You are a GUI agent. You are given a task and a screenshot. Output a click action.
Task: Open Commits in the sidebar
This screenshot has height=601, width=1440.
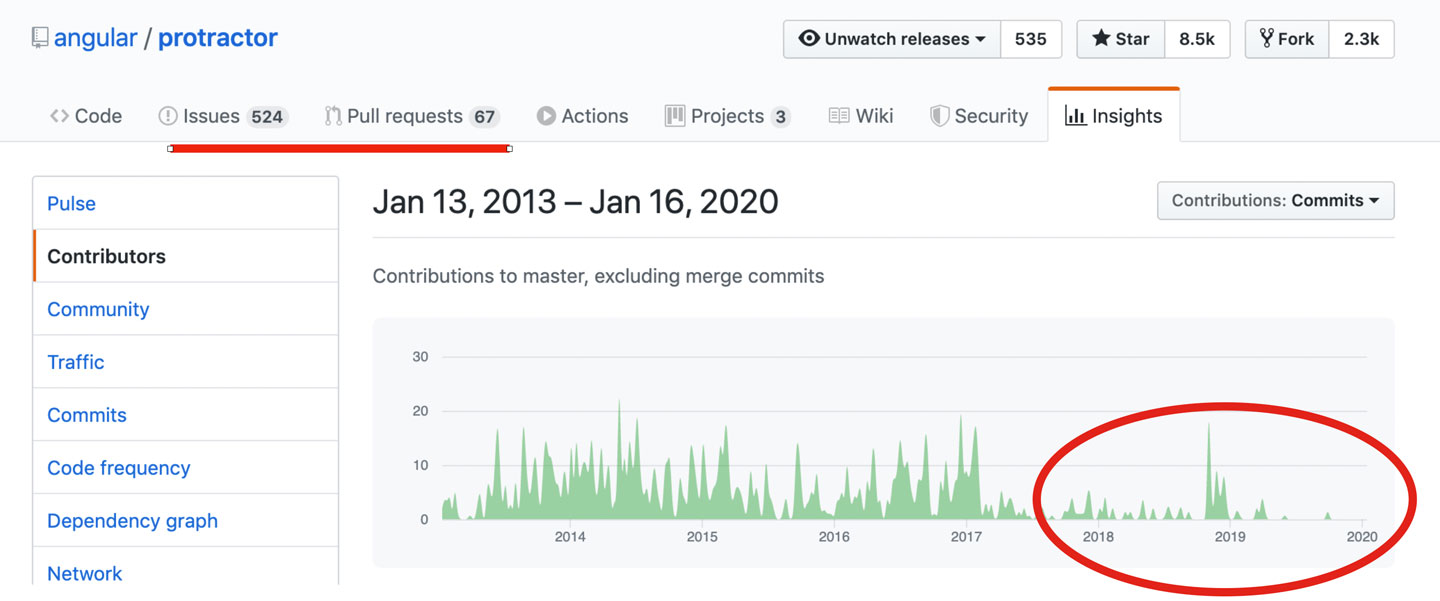click(186, 415)
